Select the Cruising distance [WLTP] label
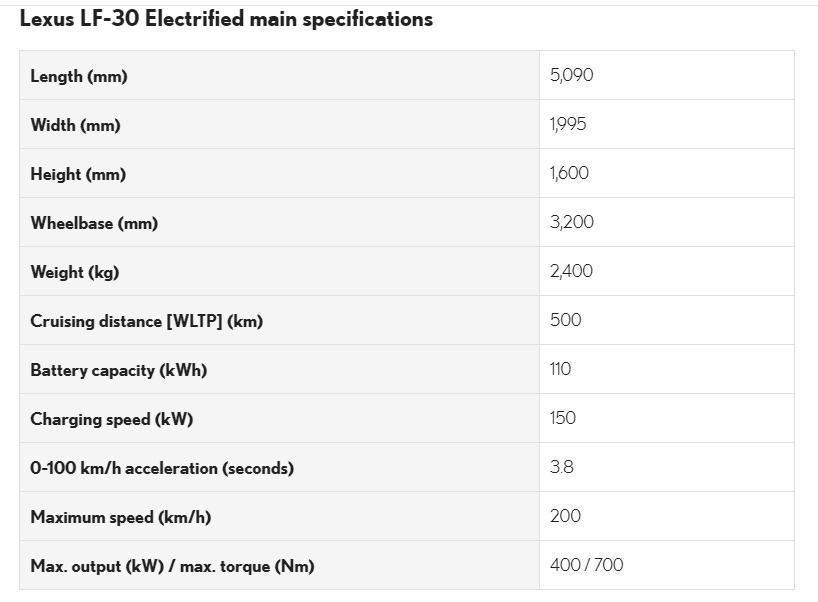 pos(146,321)
